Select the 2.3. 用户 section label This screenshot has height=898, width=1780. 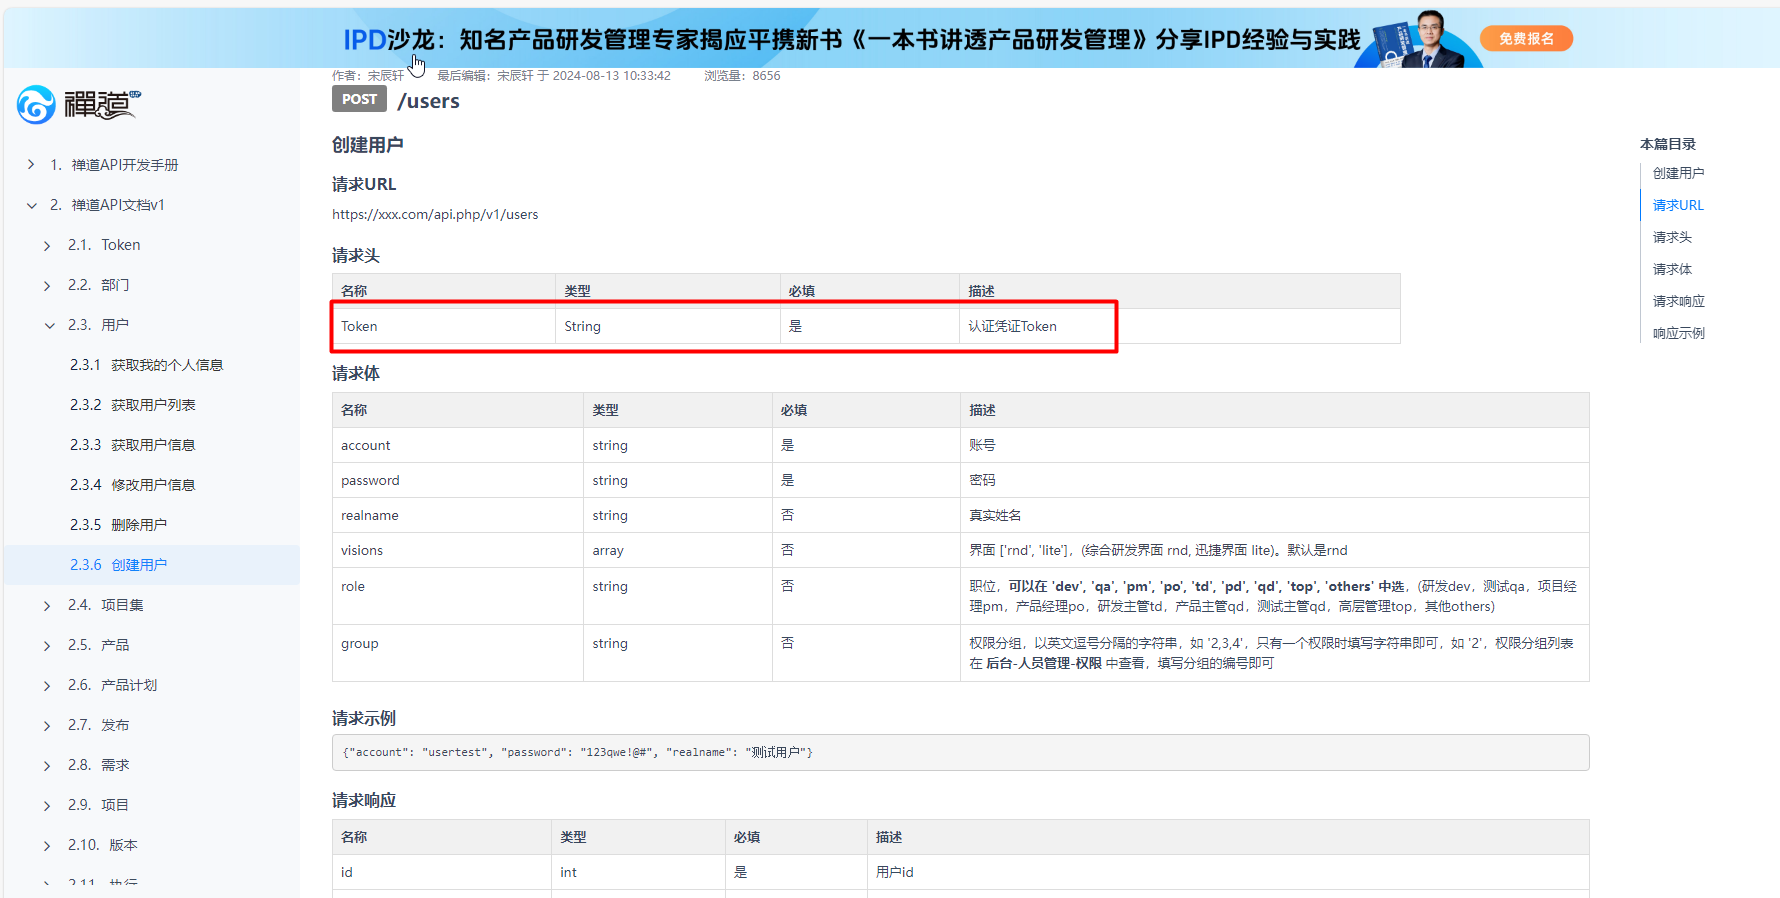pos(98,325)
